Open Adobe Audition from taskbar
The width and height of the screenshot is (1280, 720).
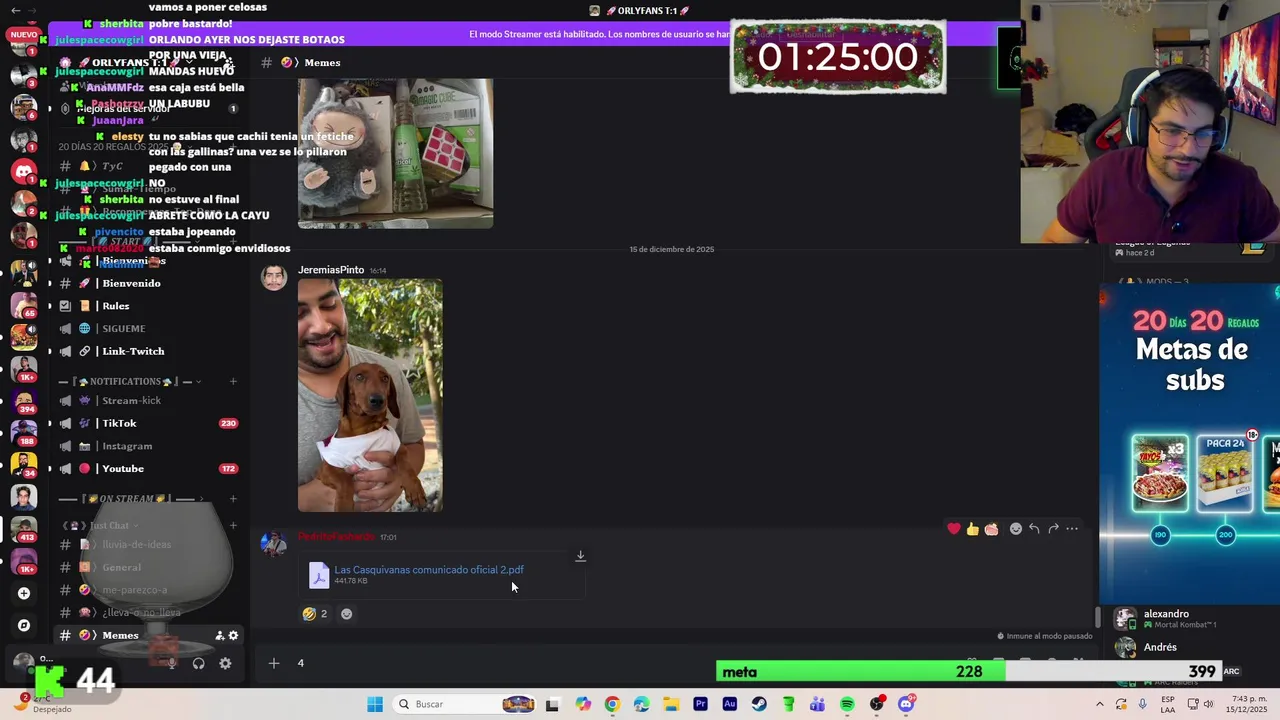(729, 704)
